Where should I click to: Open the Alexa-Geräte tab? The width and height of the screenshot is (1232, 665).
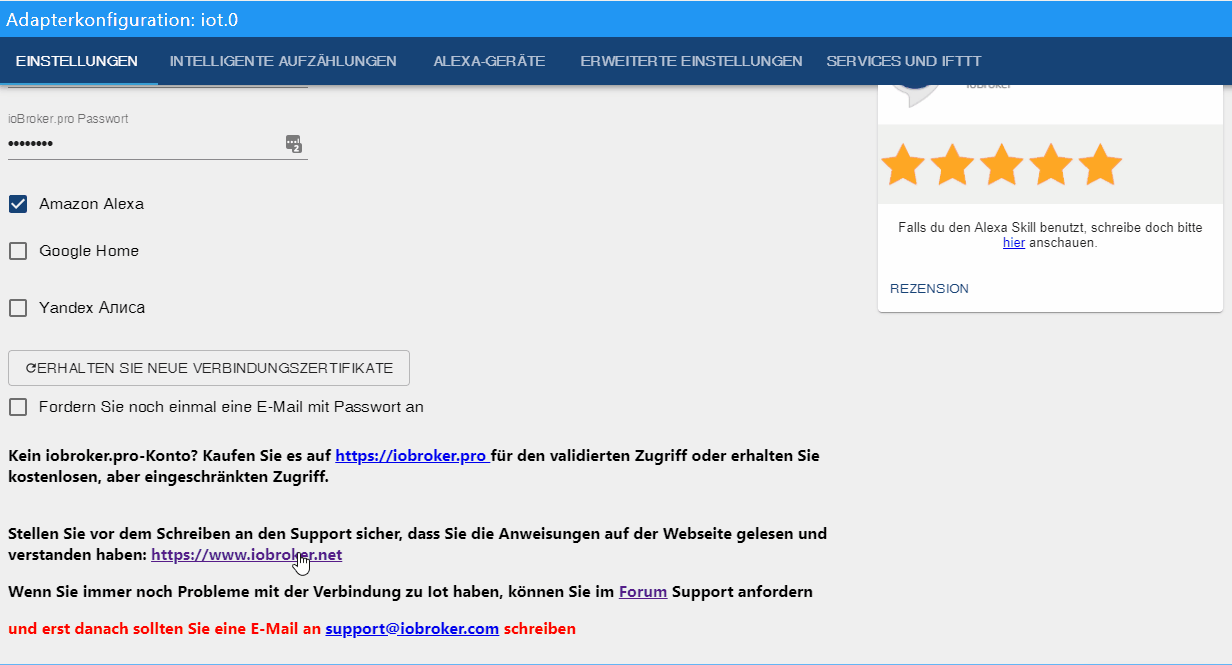[489, 61]
